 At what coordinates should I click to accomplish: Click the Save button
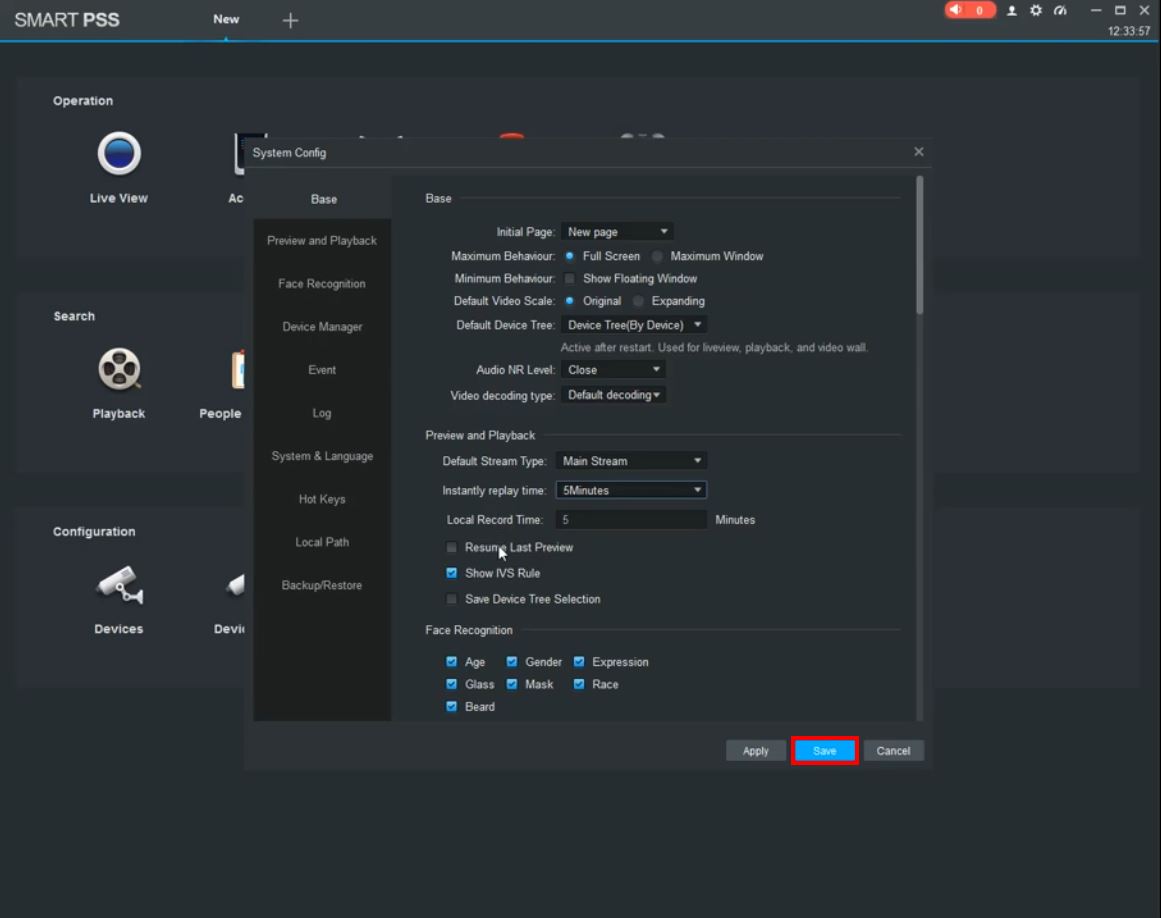[x=824, y=751]
